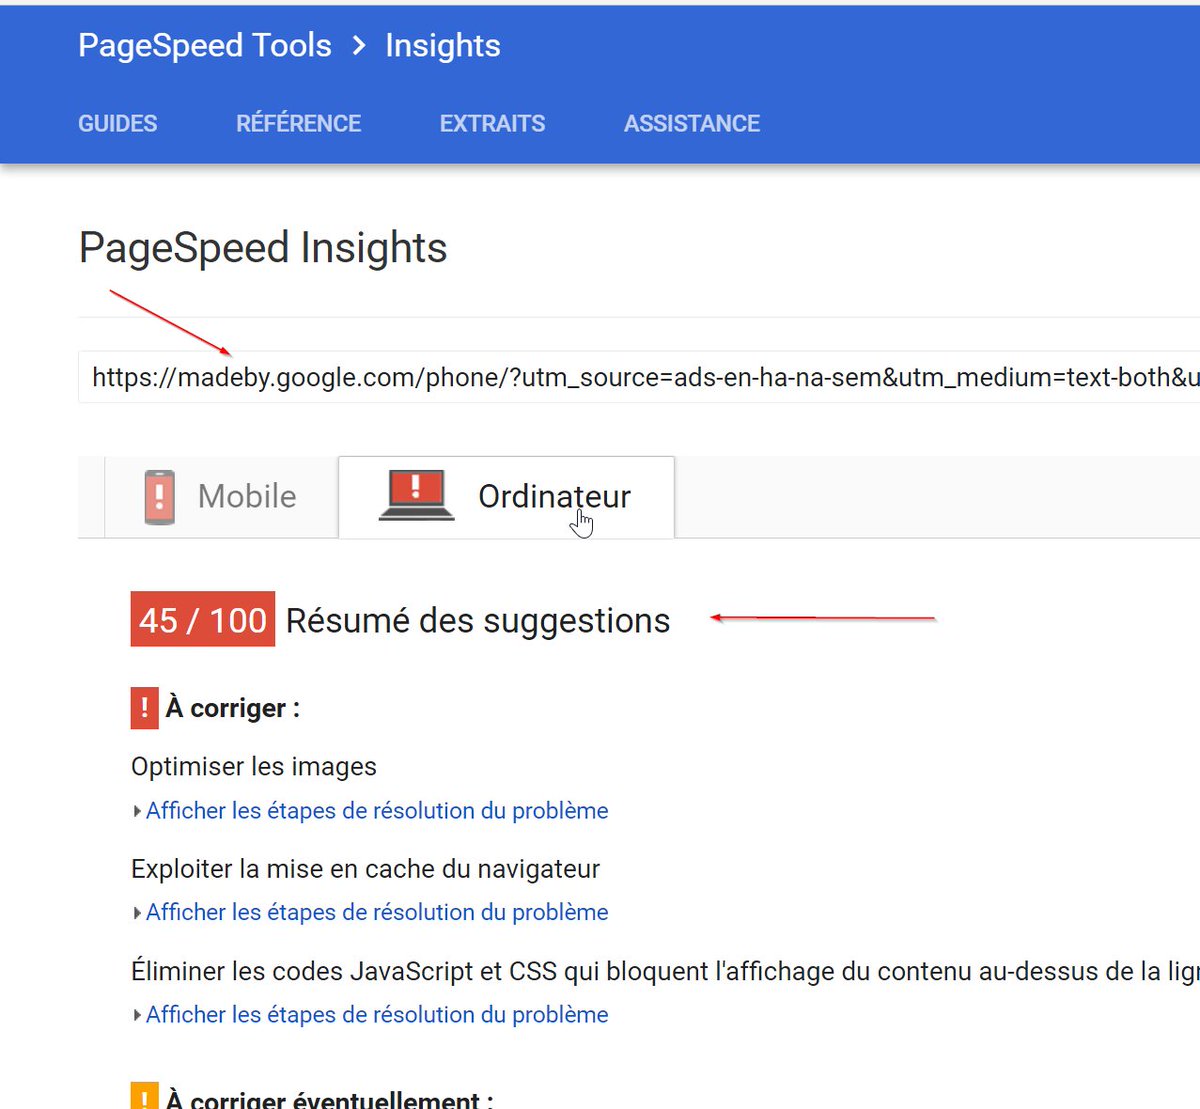Click 'Exploiter la mise en cache du navigateur' text

[x=365, y=869]
